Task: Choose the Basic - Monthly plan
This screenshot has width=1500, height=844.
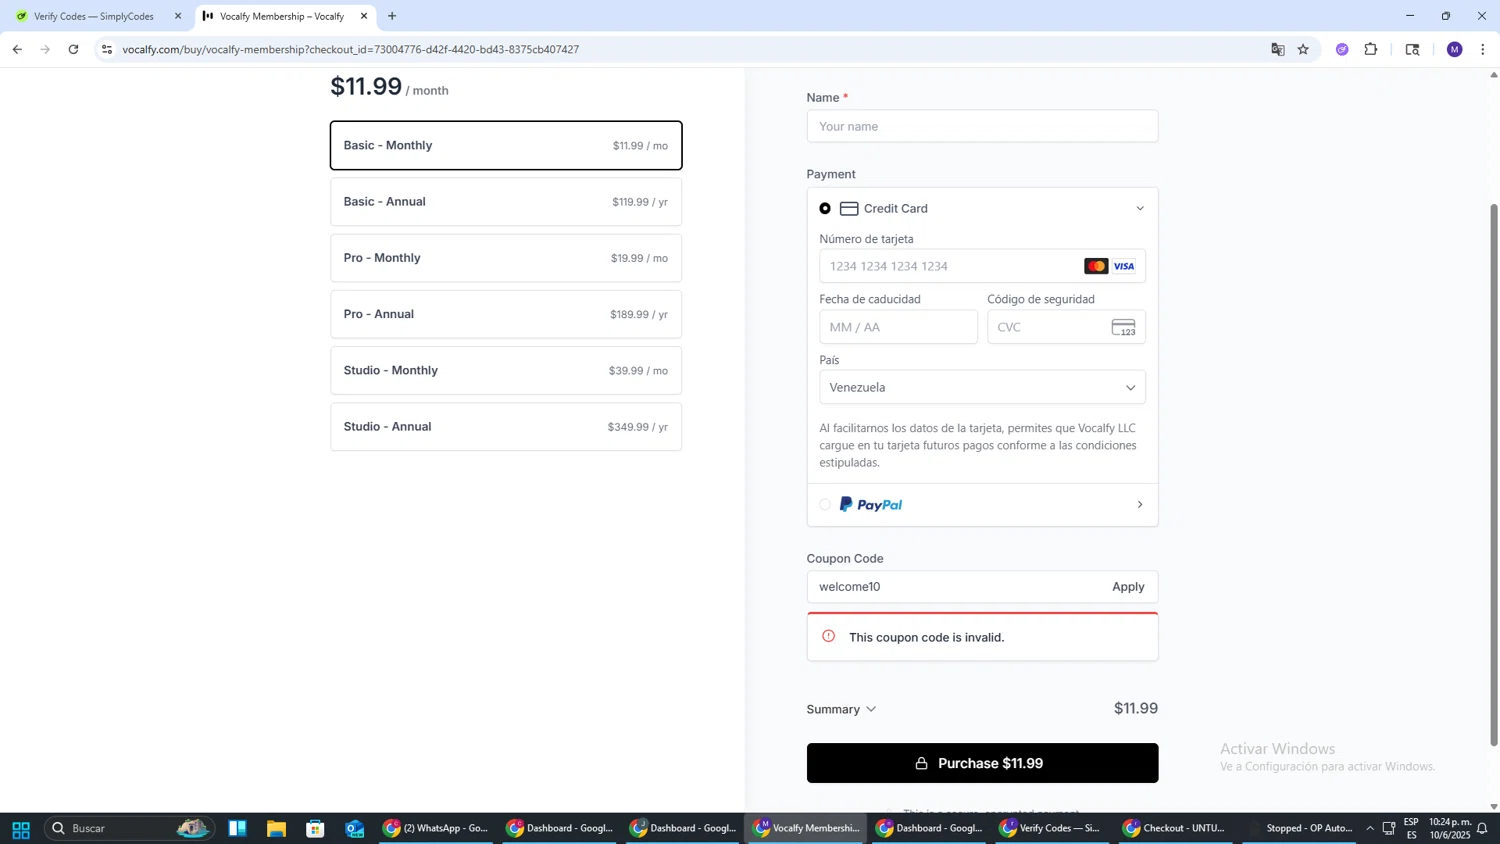Action: [506, 145]
